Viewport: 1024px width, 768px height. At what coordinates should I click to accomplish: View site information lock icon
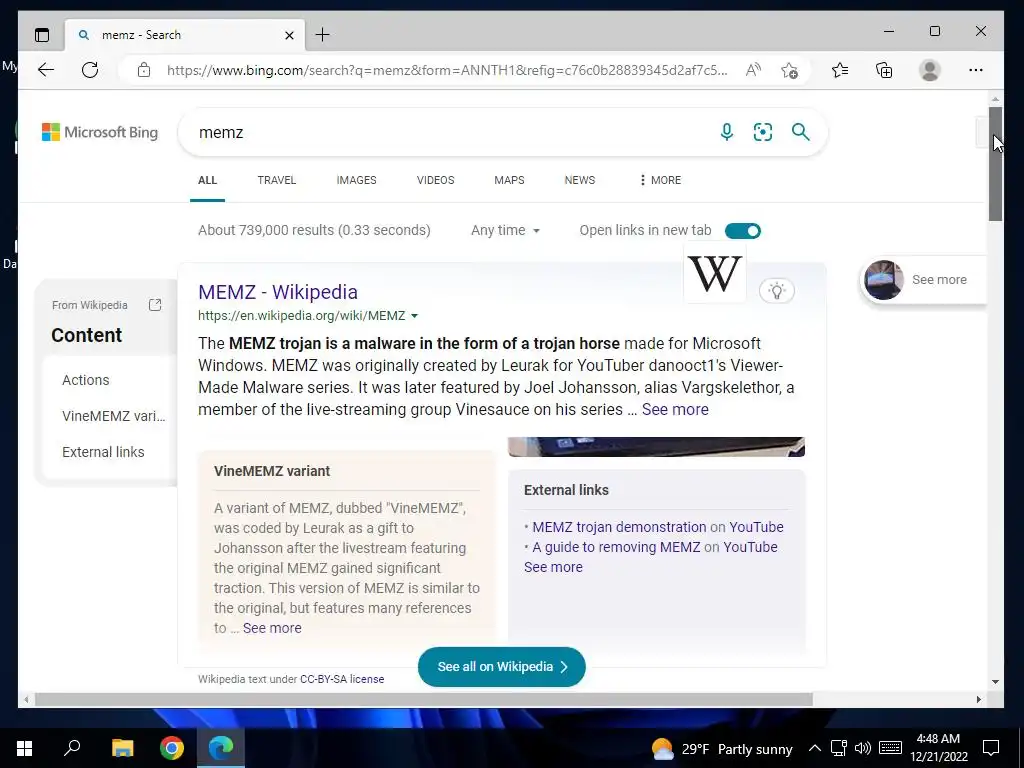point(144,70)
